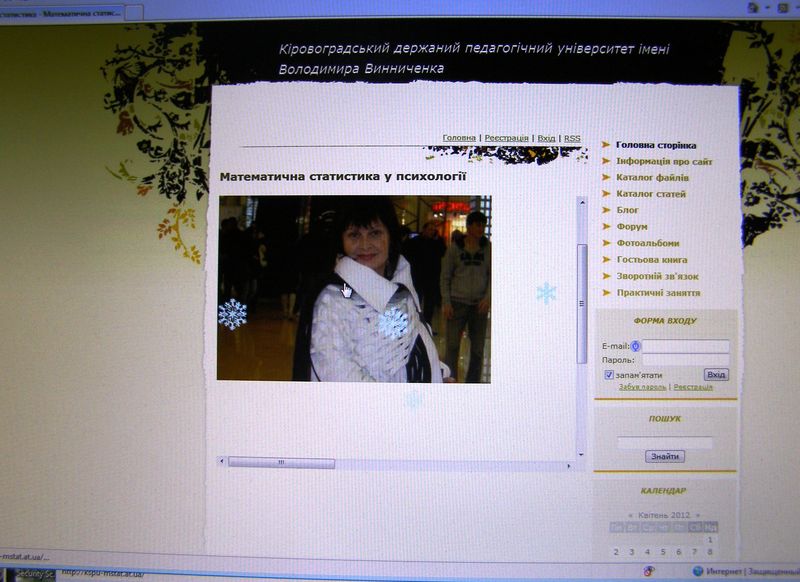Click the scroll-left arrow of the image frame
This screenshot has height=582, width=800.
pyautogui.click(x=222, y=463)
